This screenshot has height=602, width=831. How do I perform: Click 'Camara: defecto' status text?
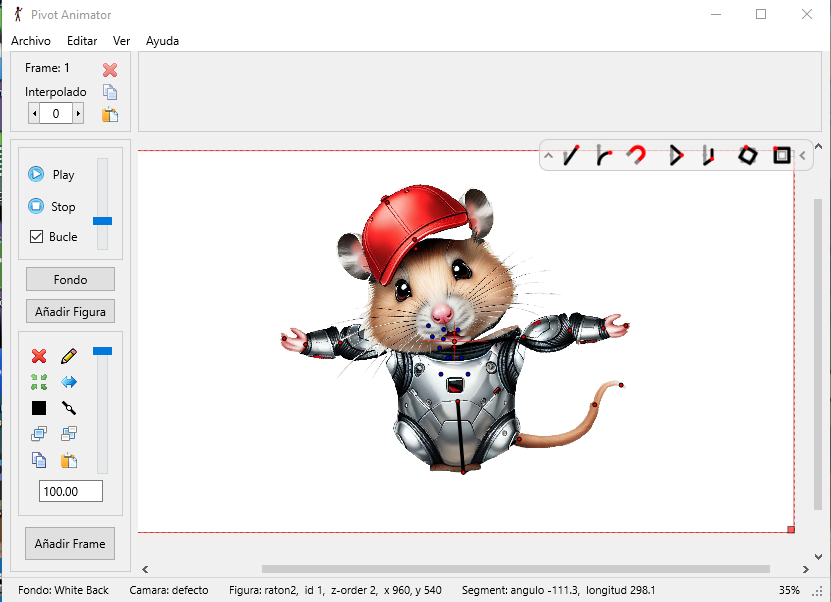click(169, 590)
